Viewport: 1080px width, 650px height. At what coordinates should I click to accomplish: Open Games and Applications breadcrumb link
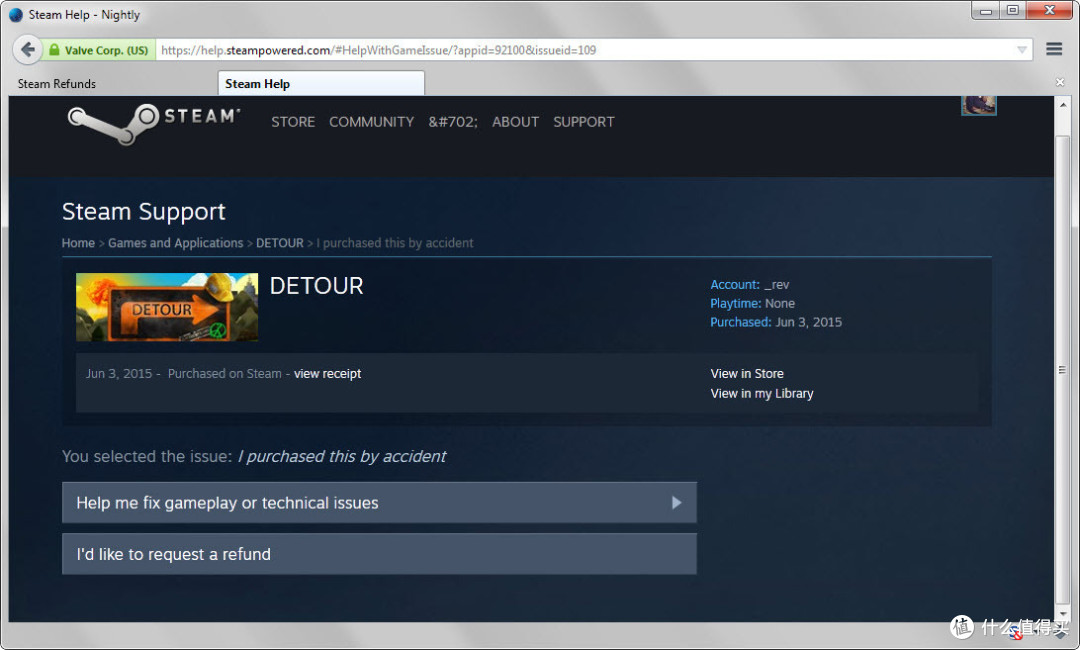176,243
